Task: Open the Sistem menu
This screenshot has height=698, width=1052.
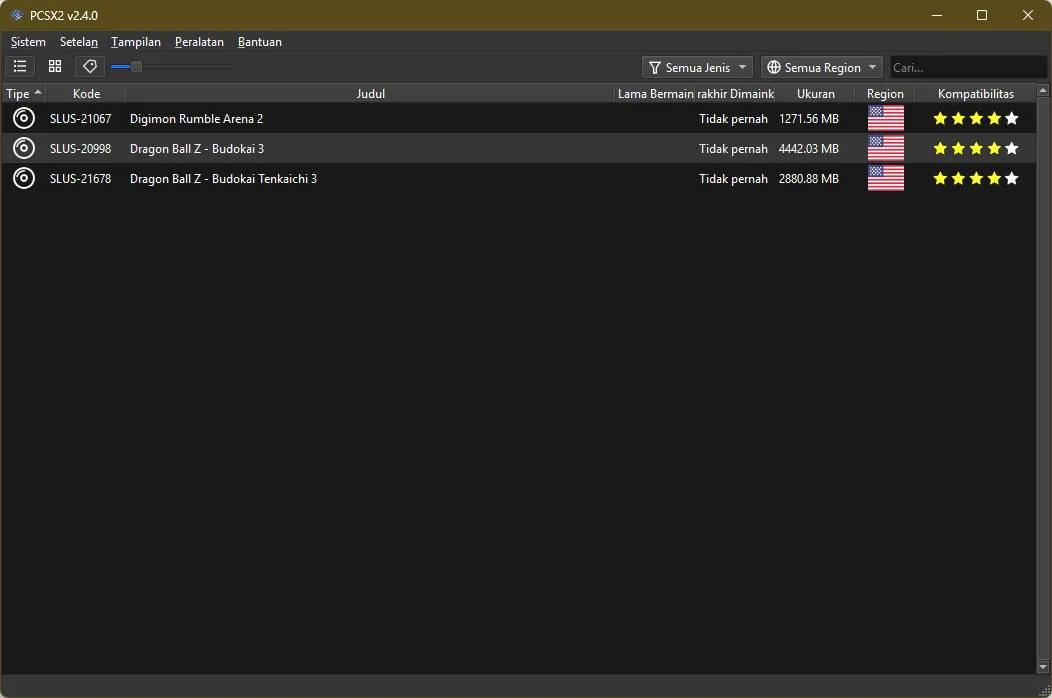Action: (28, 42)
